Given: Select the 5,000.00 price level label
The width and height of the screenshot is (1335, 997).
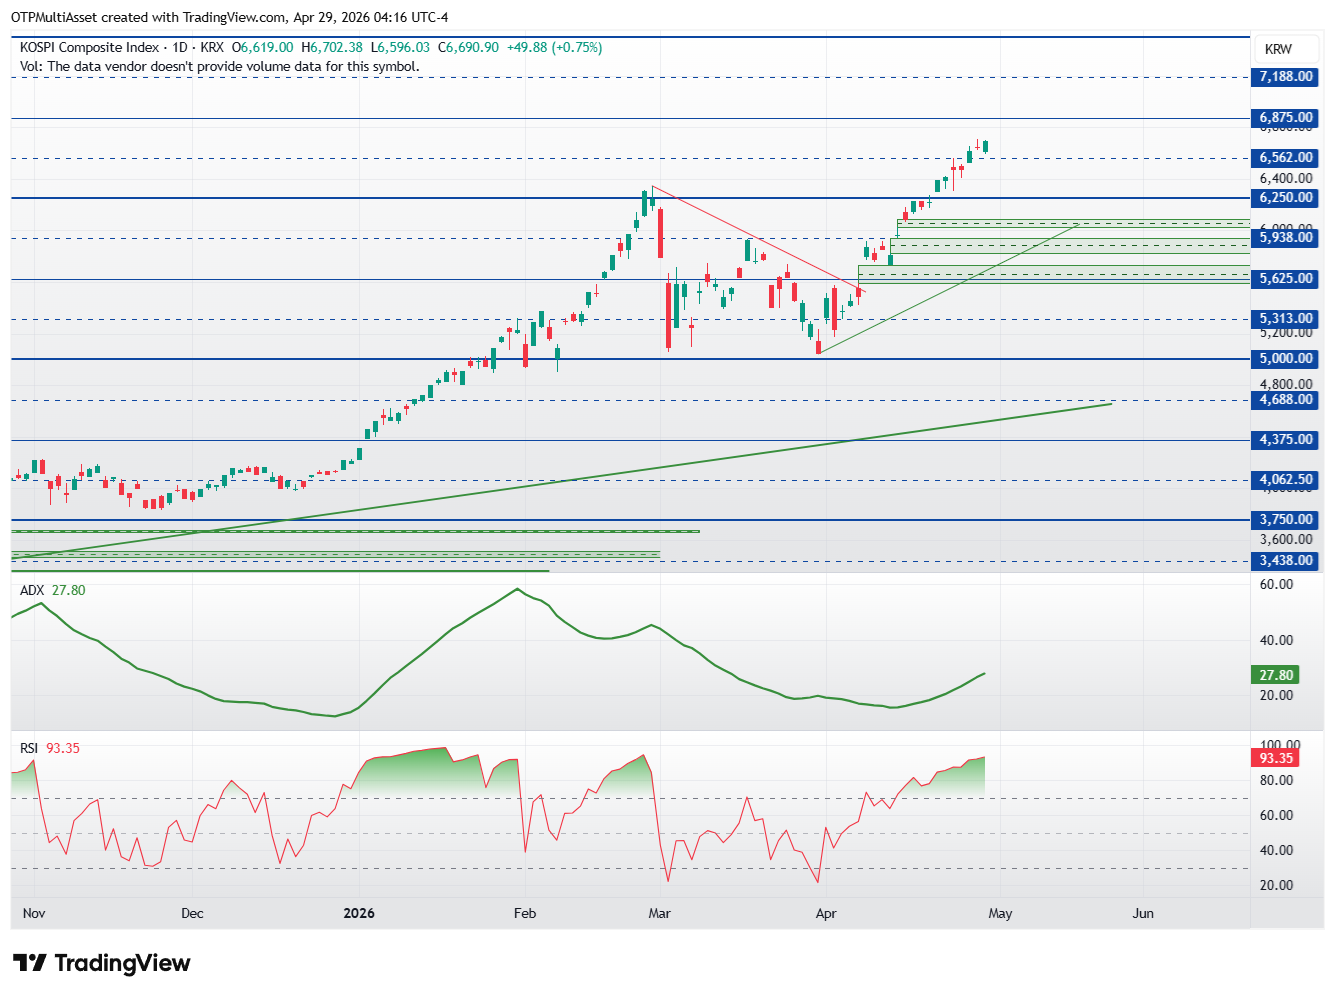Looking at the screenshot, I should 1286,359.
